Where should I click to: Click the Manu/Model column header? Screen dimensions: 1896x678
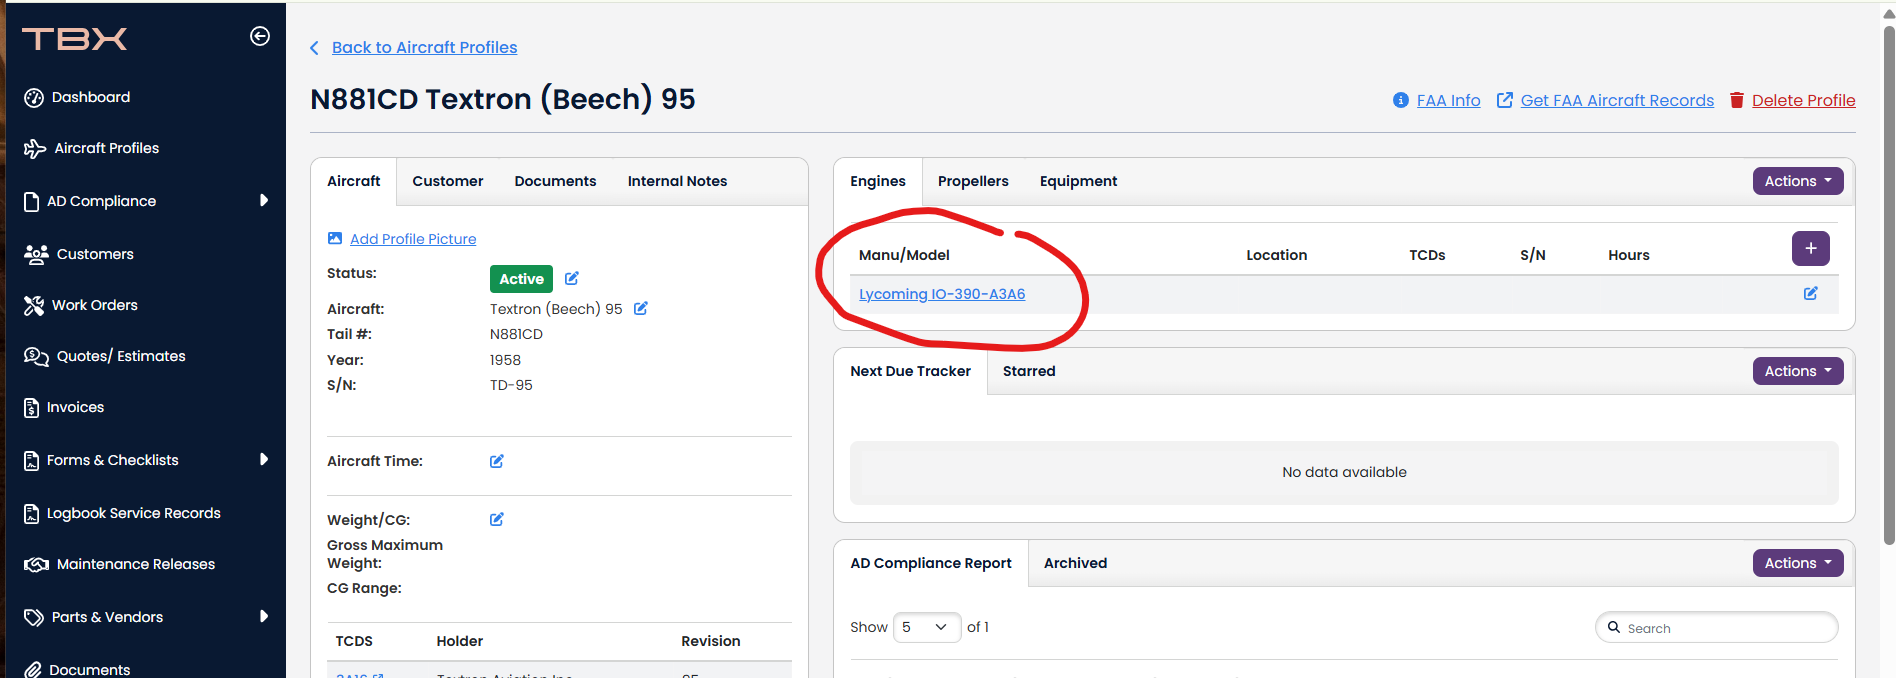904,255
